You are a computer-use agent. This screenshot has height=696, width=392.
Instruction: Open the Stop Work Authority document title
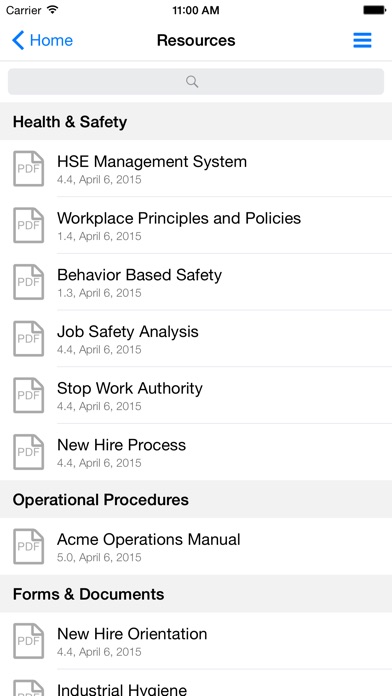(x=130, y=388)
